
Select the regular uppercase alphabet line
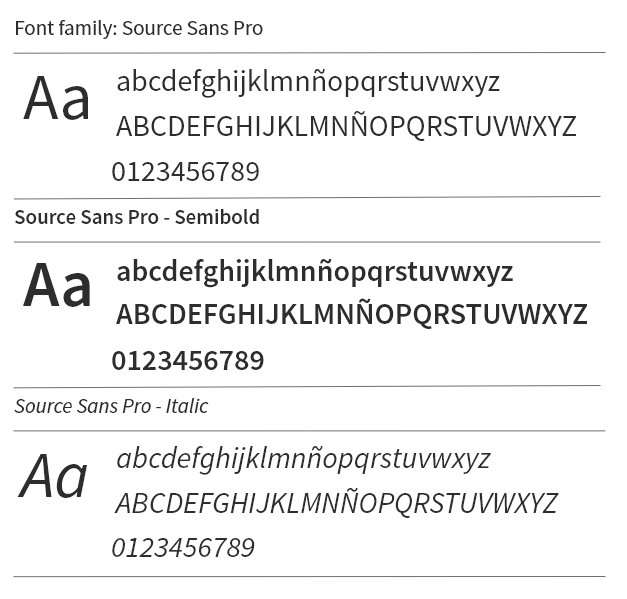coord(346,124)
